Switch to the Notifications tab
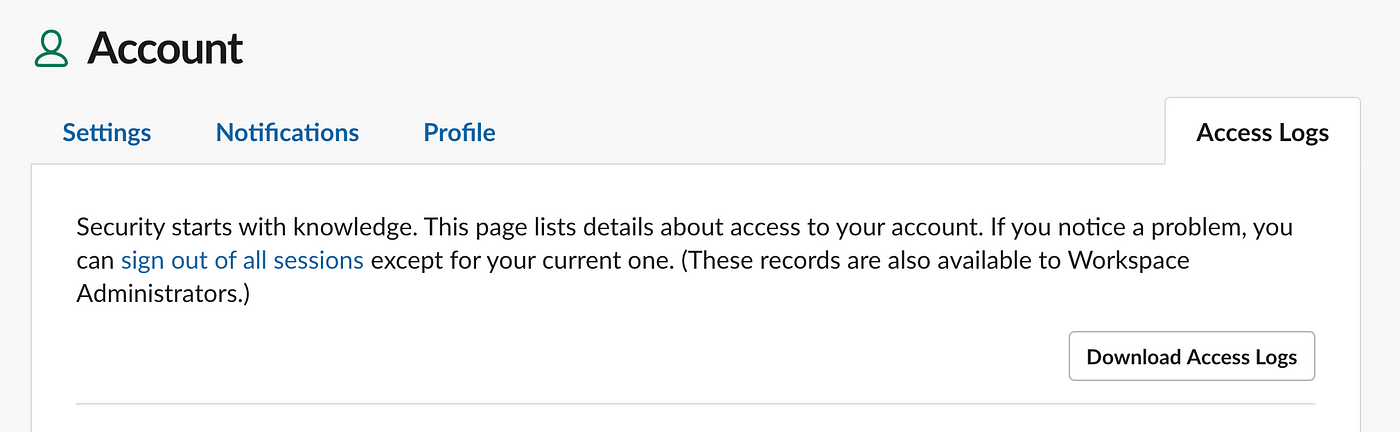The height and width of the screenshot is (432, 1400). [287, 132]
